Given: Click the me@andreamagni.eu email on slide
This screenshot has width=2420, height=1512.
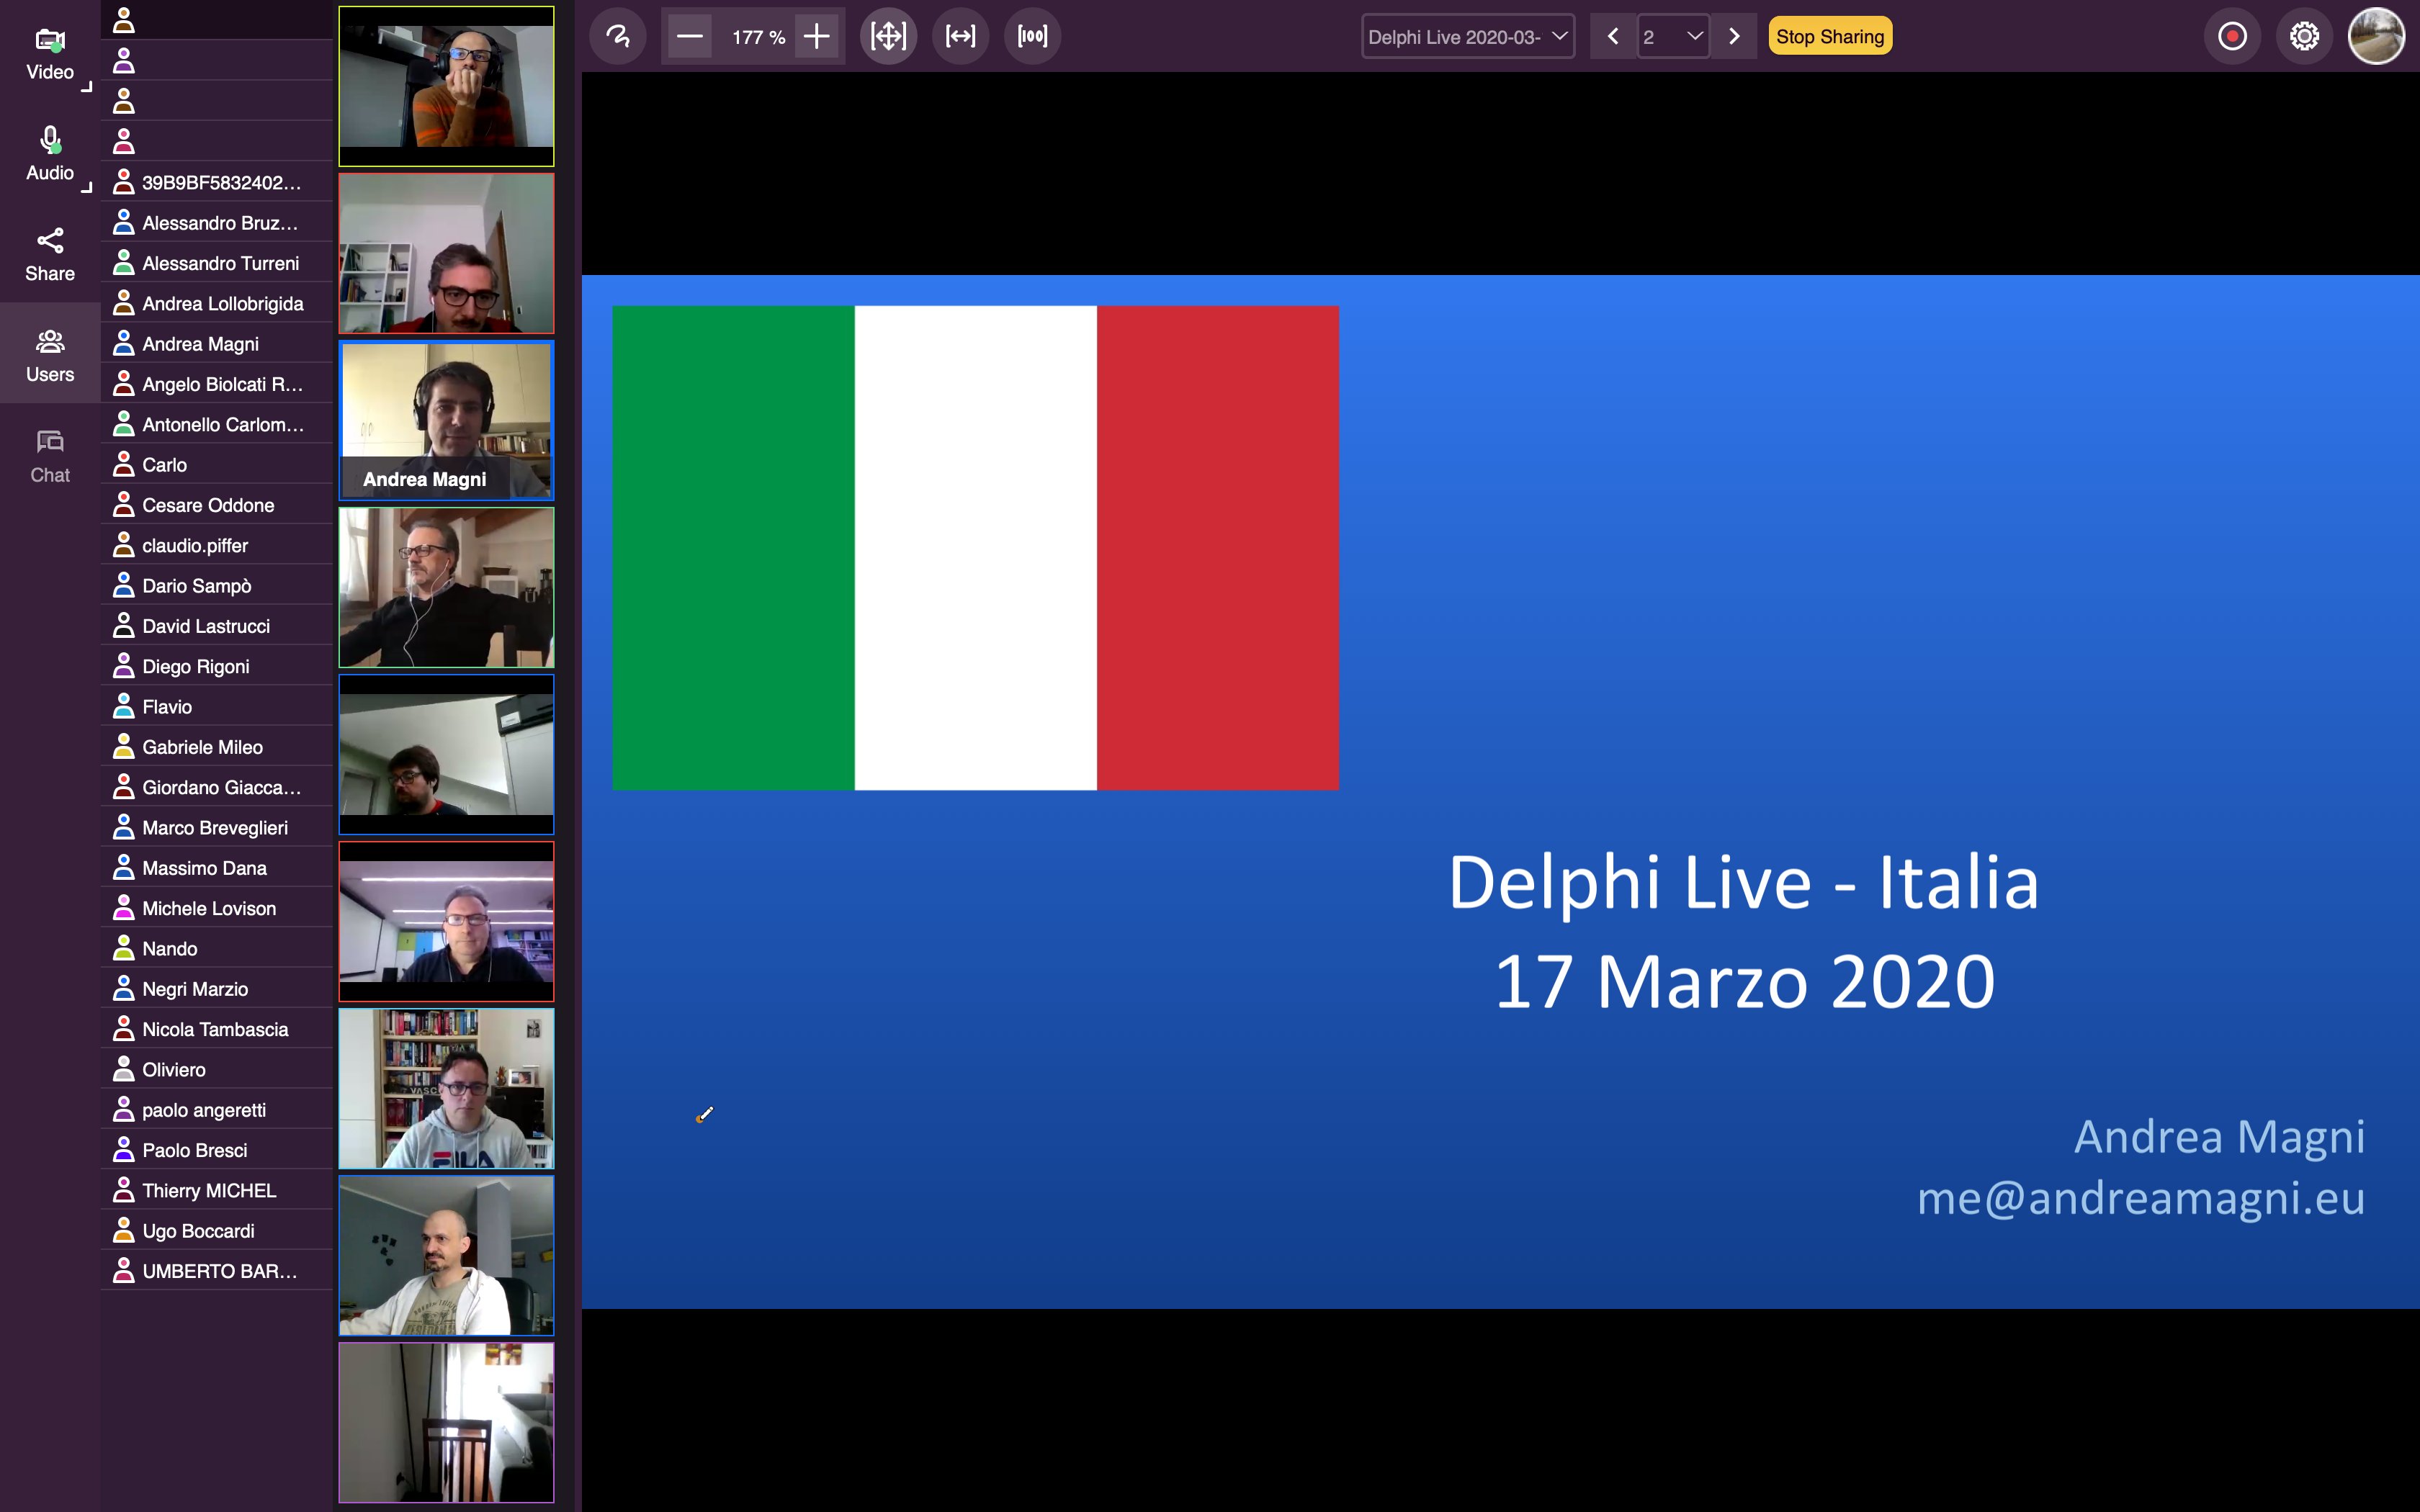Looking at the screenshot, I should 2140,1198.
